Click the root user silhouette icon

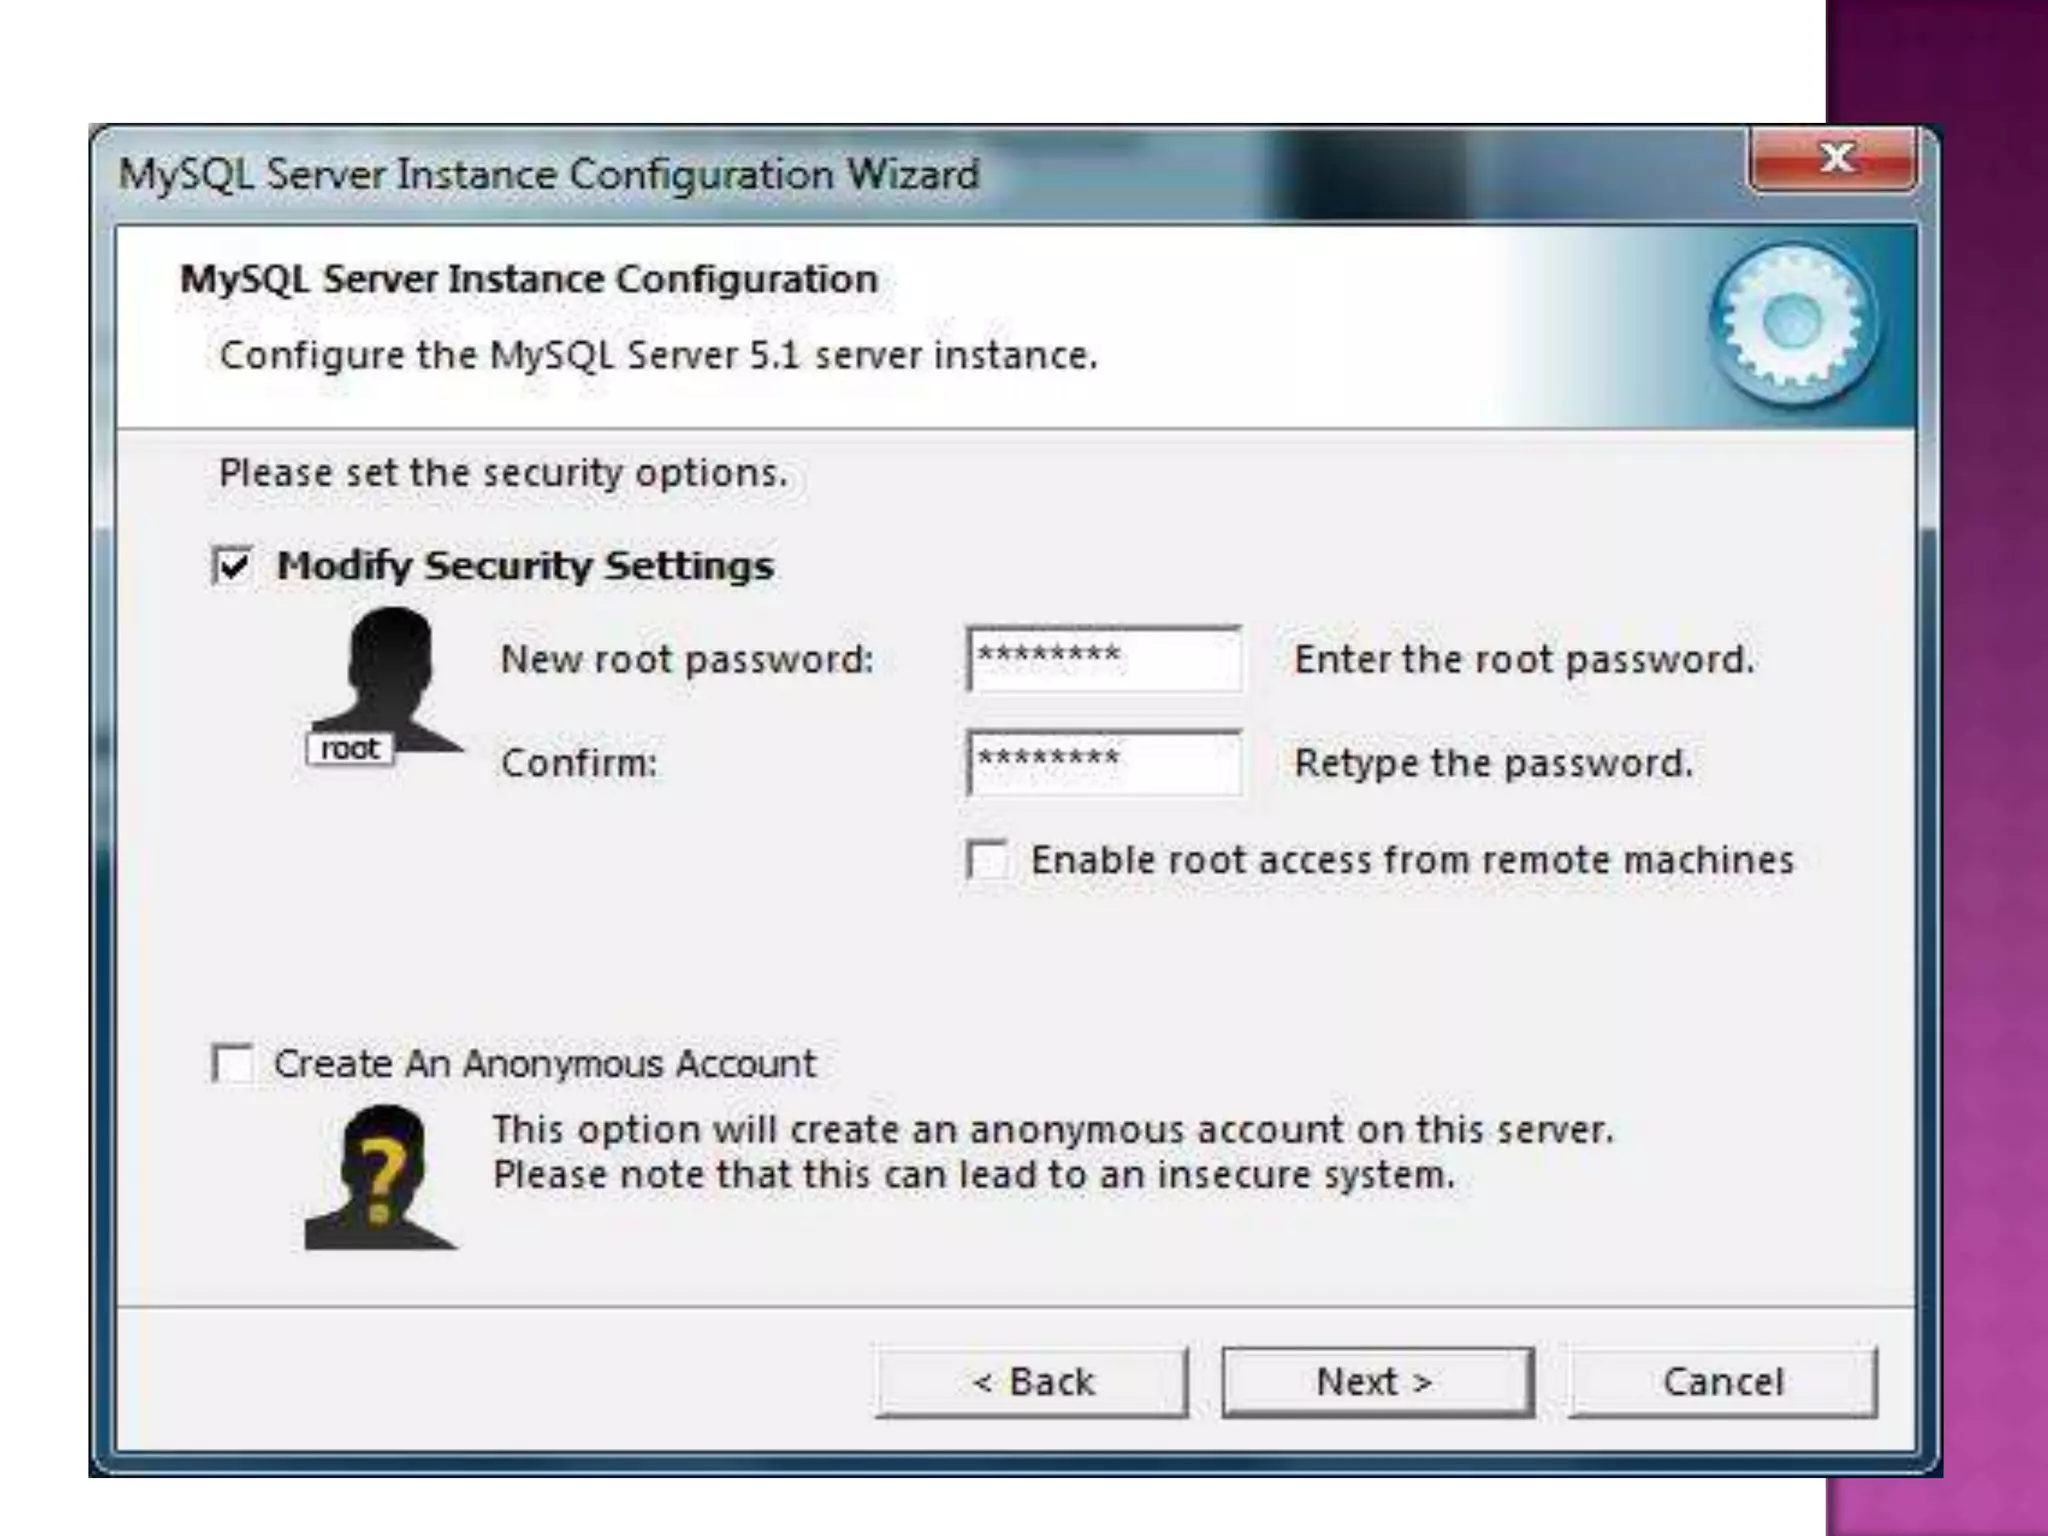(383, 685)
